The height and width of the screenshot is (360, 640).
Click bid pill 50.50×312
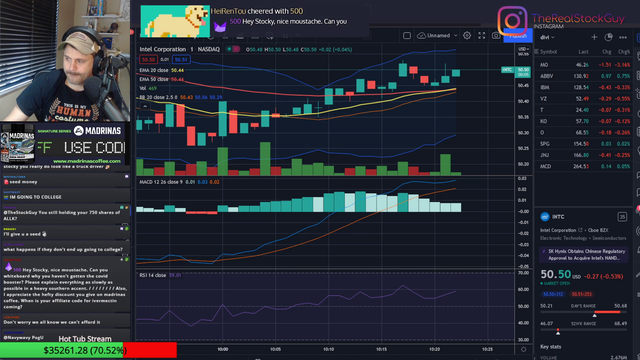point(553,294)
